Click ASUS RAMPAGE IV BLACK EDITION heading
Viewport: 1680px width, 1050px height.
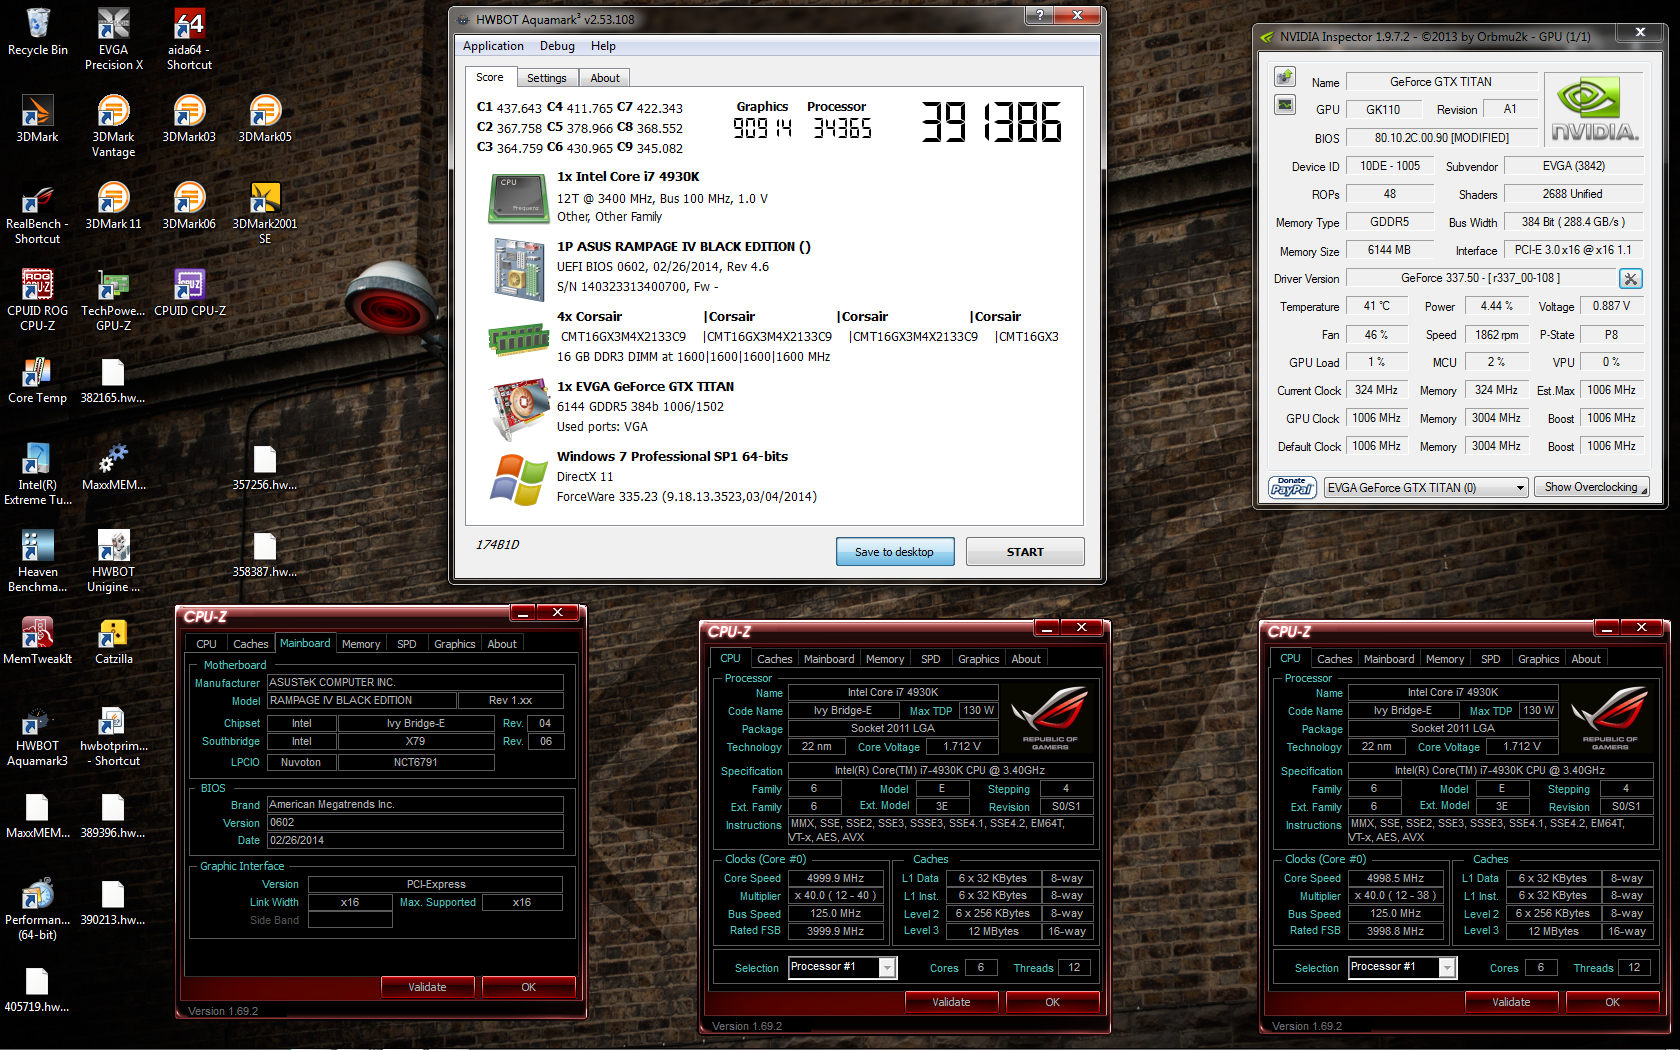(x=684, y=247)
